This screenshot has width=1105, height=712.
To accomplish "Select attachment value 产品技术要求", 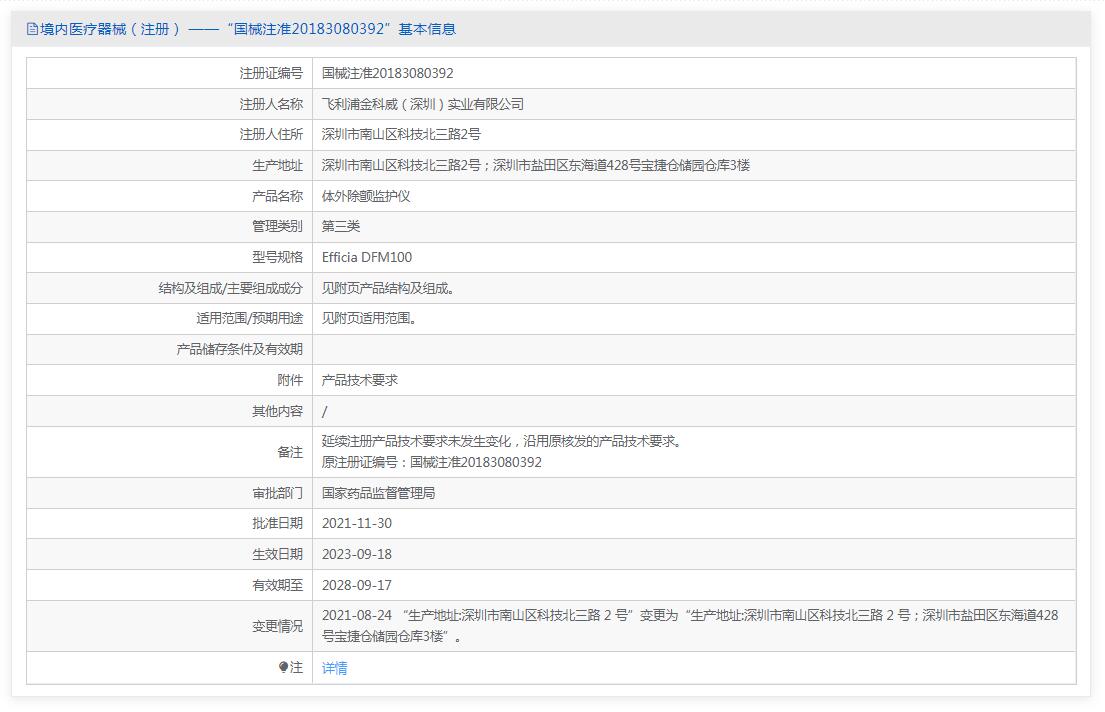I will click(x=359, y=380).
